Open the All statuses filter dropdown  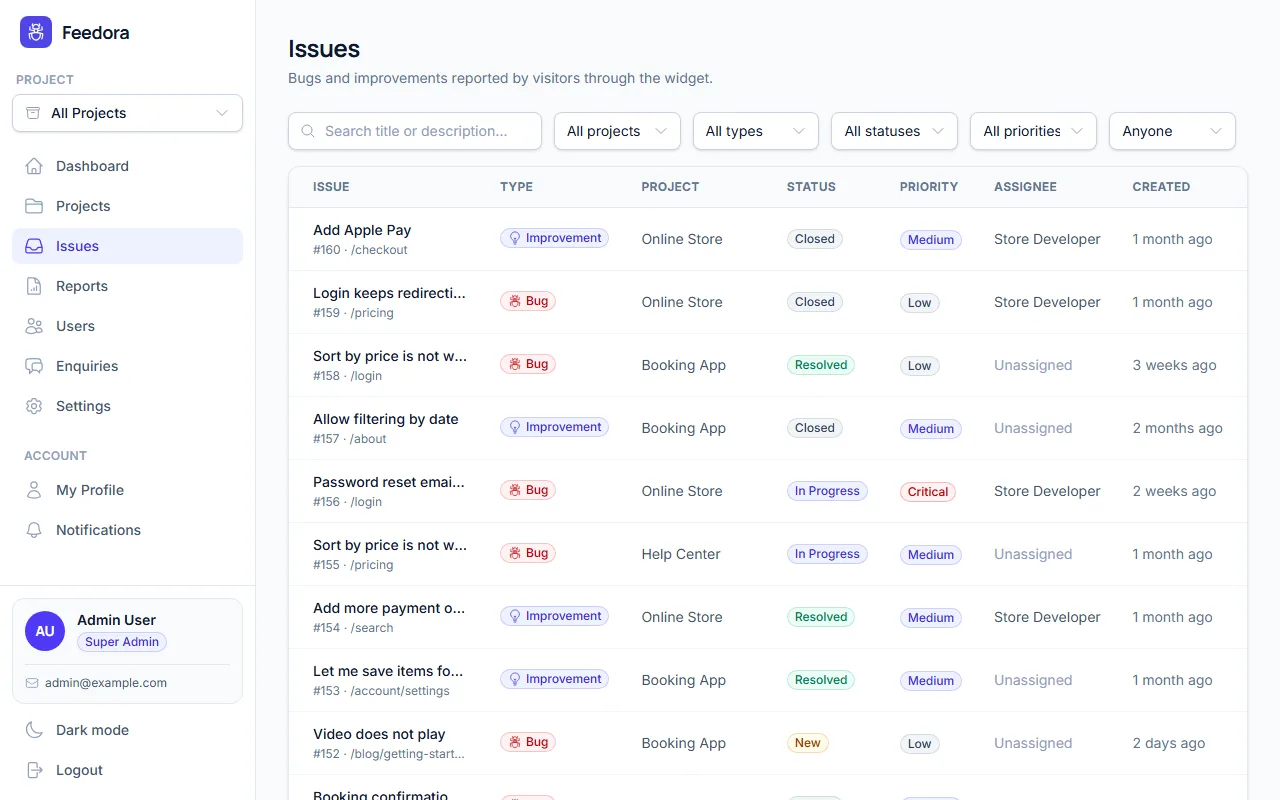click(894, 131)
